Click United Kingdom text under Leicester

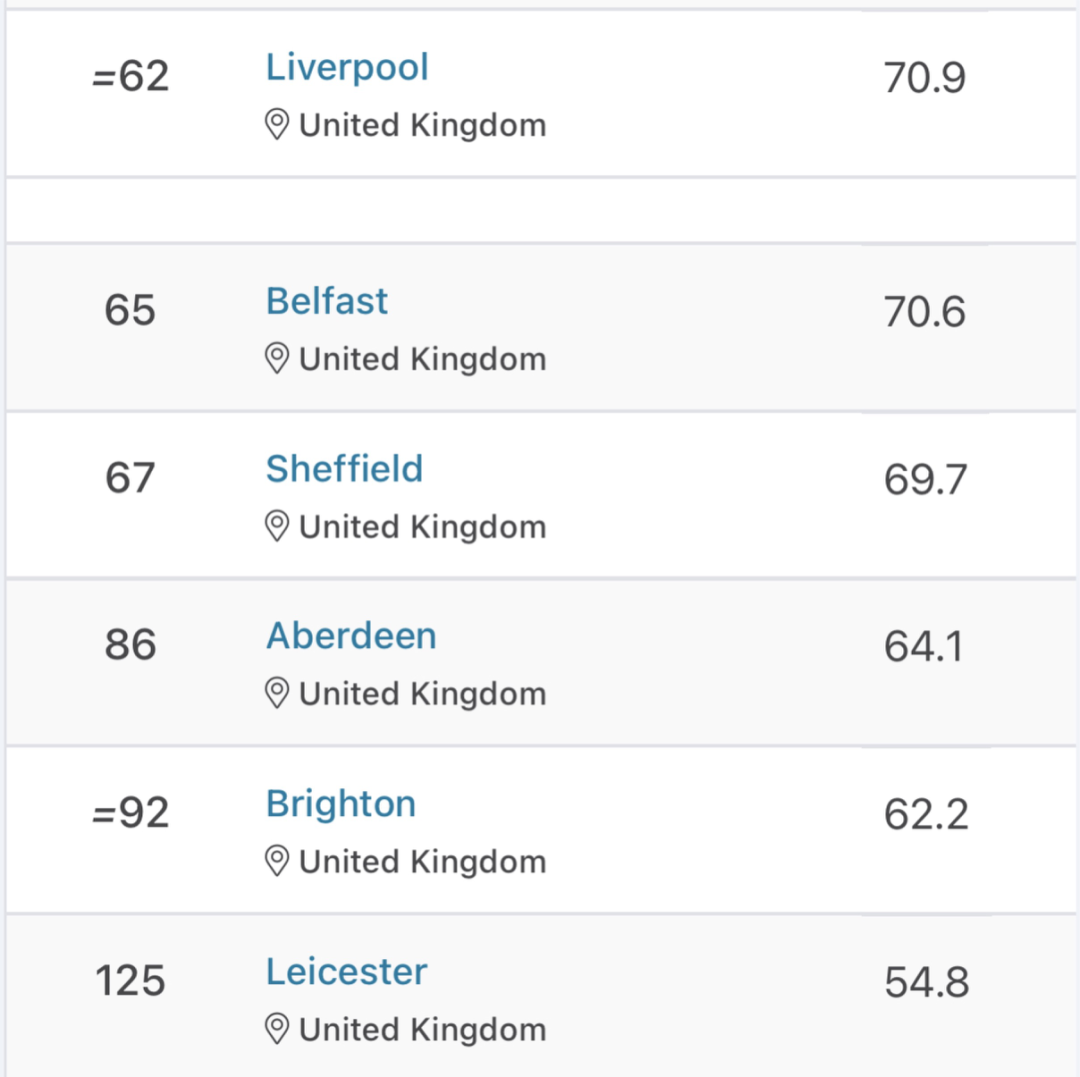click(x=422, y=1030)
